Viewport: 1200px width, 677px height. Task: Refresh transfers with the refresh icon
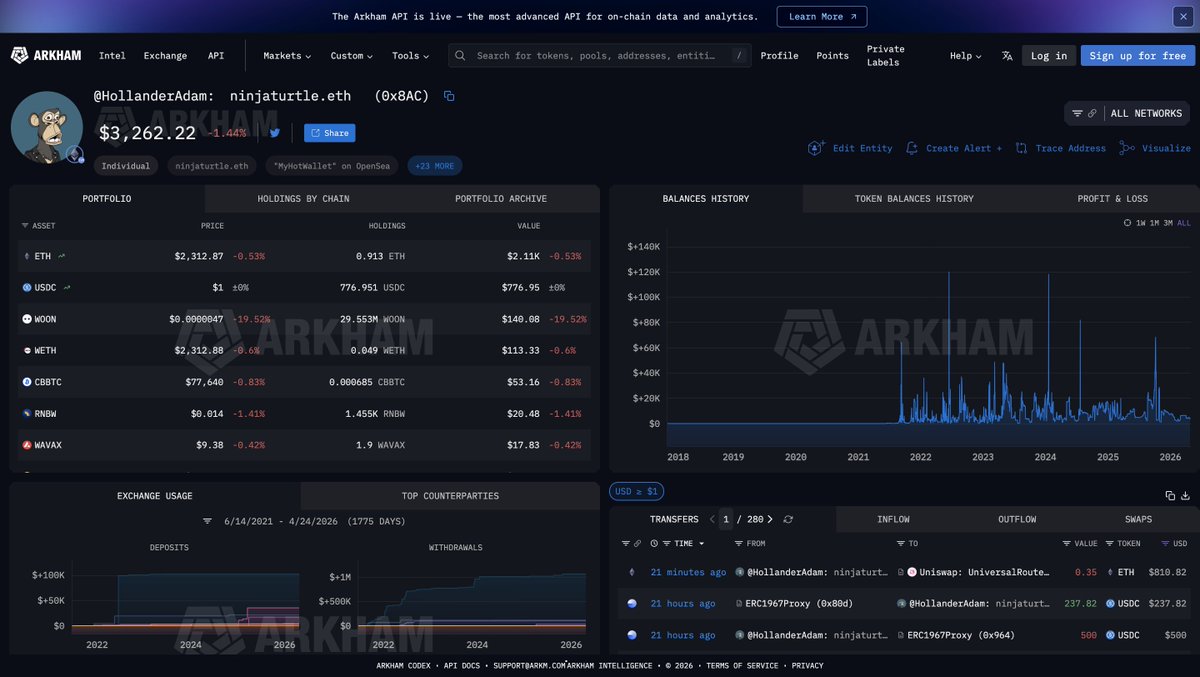click(788, 519)
